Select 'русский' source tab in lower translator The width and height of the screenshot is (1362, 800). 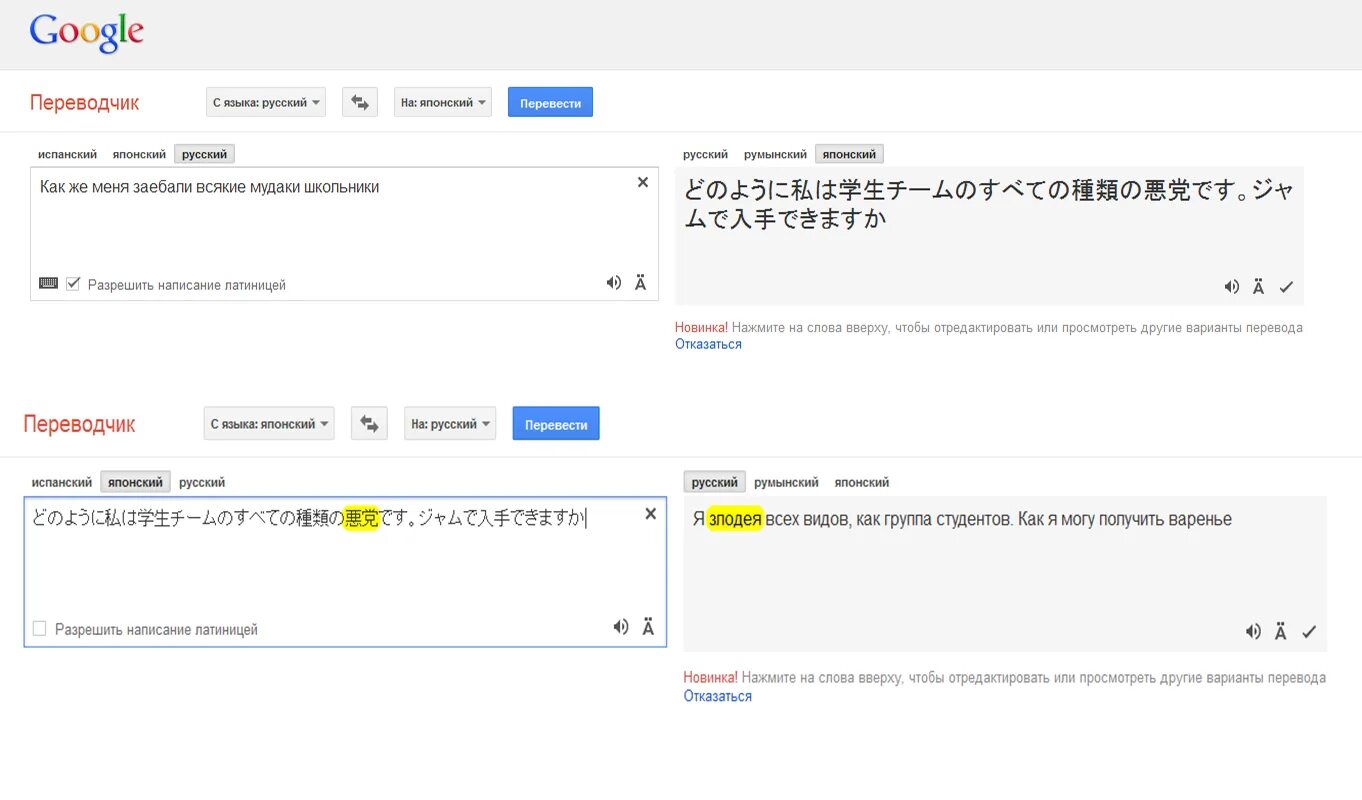pos(202,482)
